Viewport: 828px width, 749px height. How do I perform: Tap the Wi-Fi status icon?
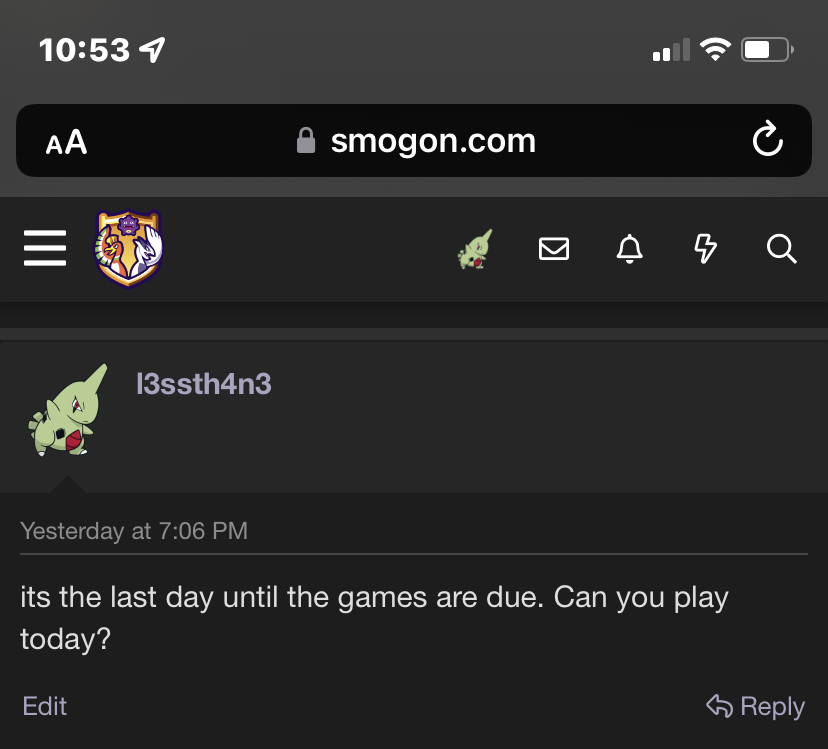(x=715, y=49)
